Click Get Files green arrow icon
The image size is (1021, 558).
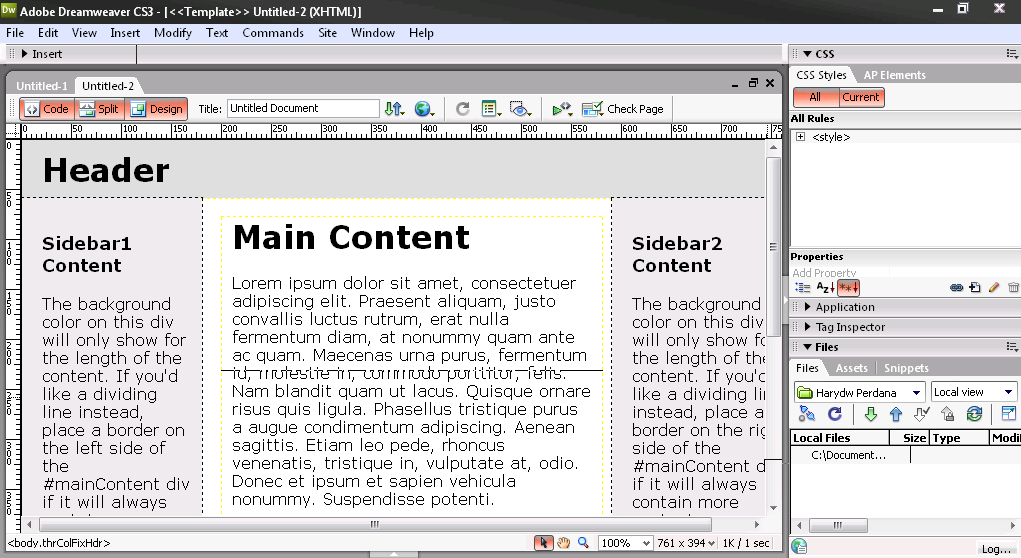(871, 413)
